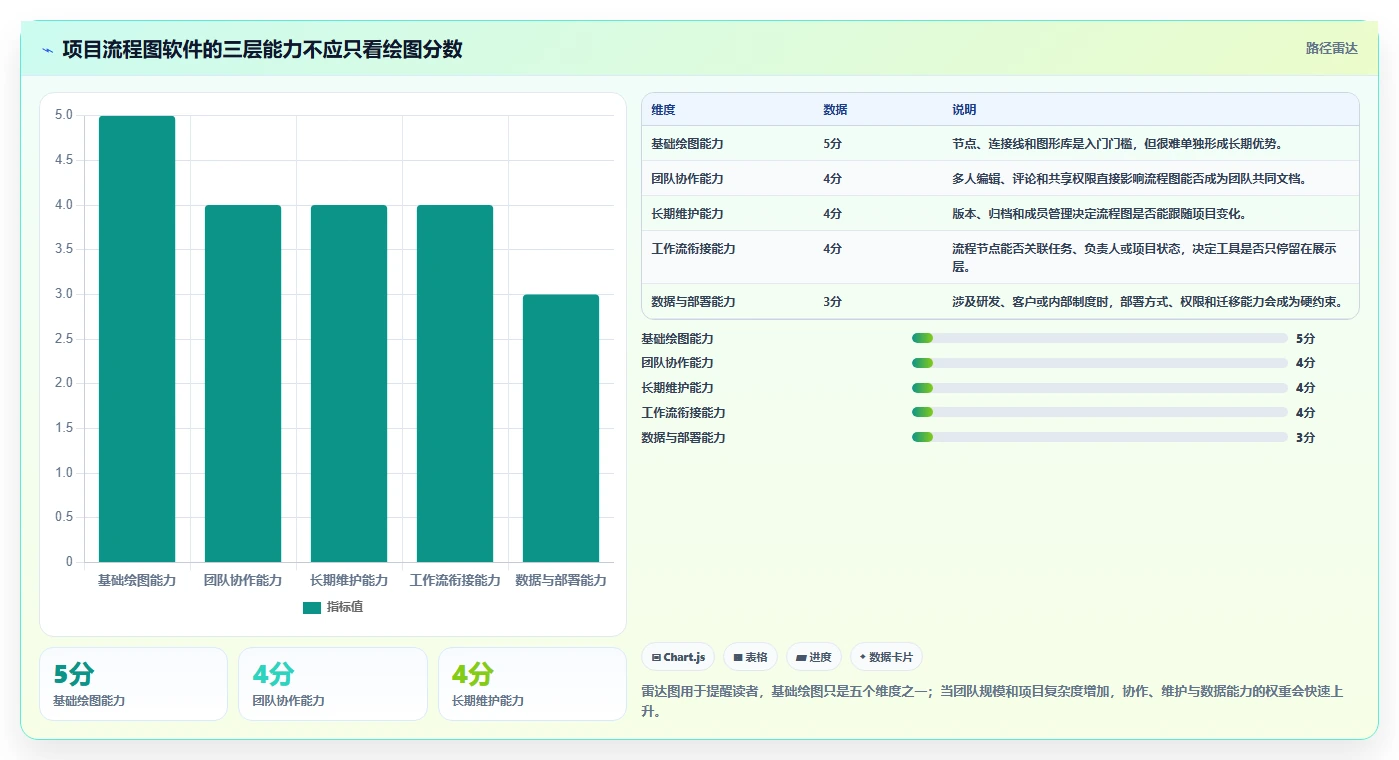Screen dimensions: 1399x760
Task: Click description starting 流程节点能否关联任务
Action: (1144, 258)
